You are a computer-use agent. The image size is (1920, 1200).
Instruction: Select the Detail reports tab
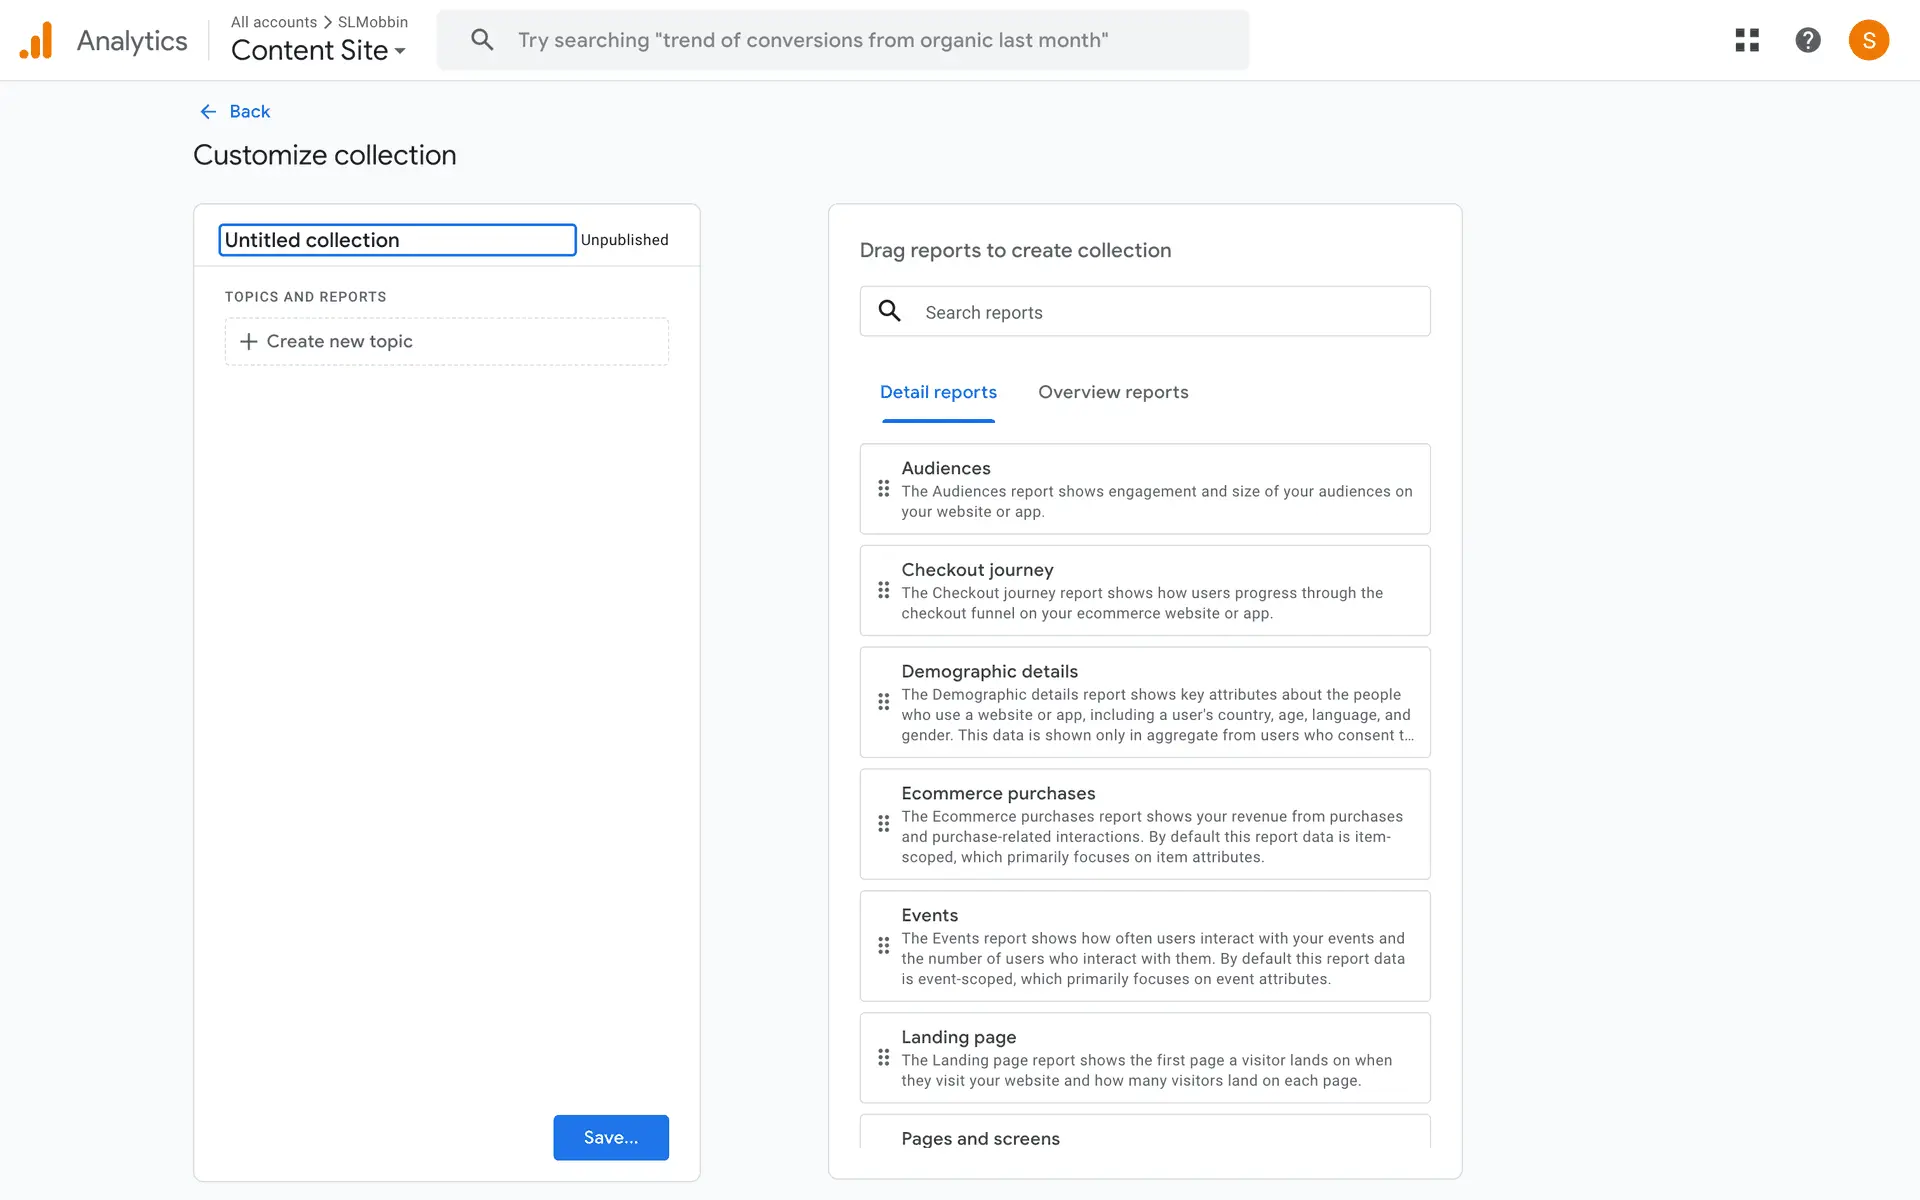938,392
